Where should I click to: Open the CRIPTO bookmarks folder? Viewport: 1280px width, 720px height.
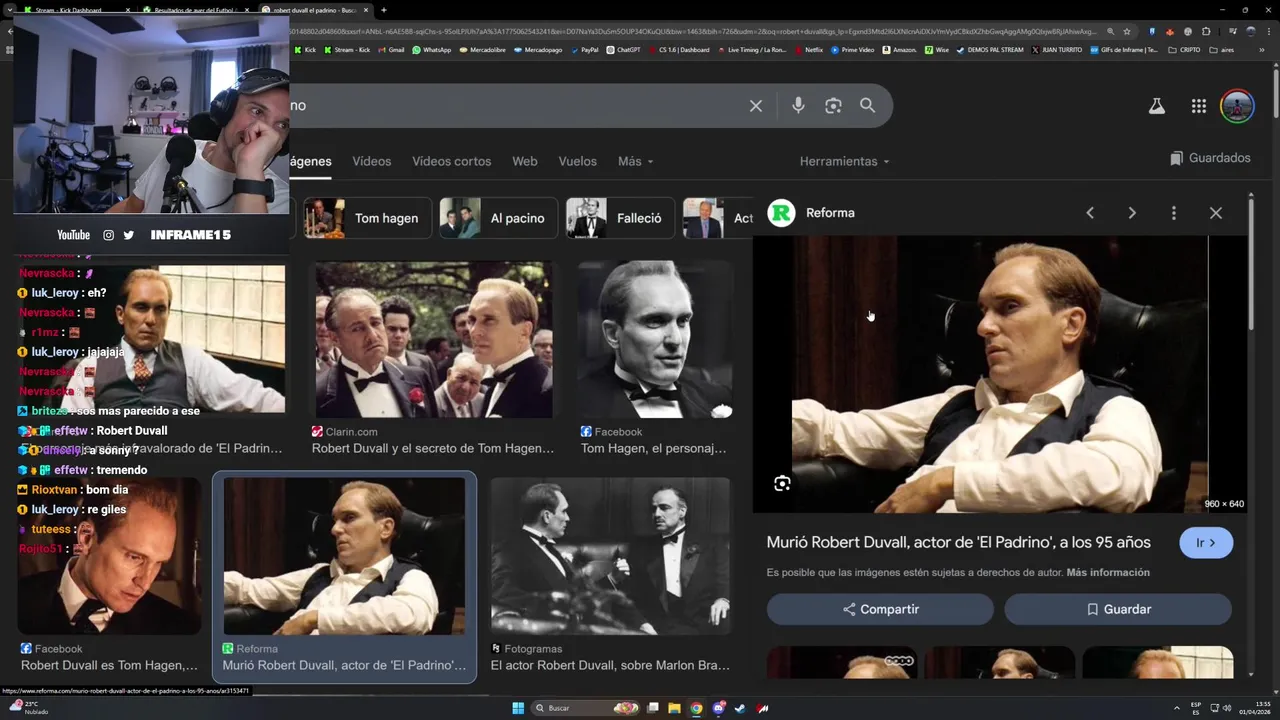(1184, 50)
